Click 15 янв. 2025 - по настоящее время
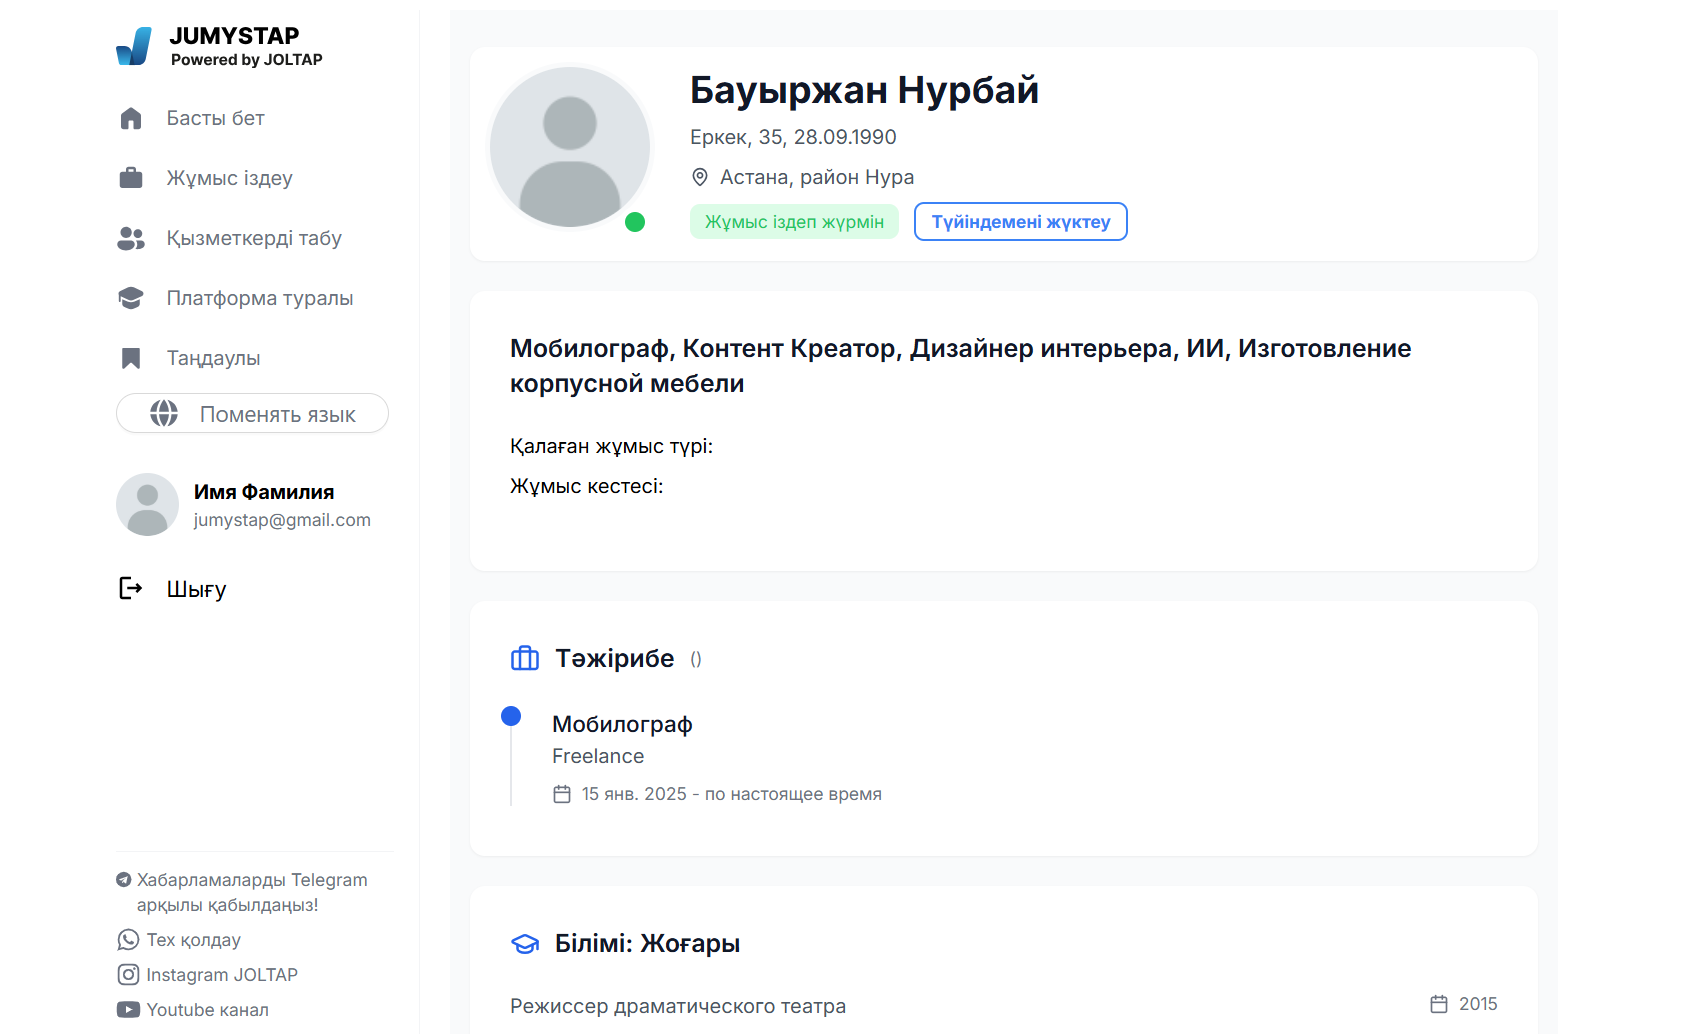The image size is (1700, 1034). (732, 794)
